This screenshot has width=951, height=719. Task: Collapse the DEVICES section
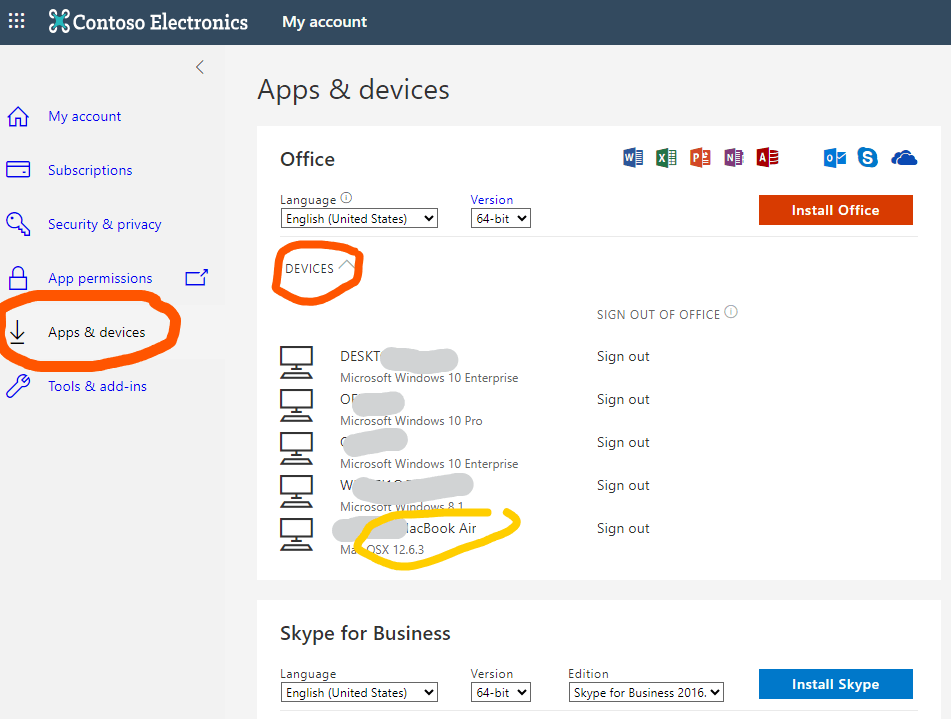click(319, 268)
